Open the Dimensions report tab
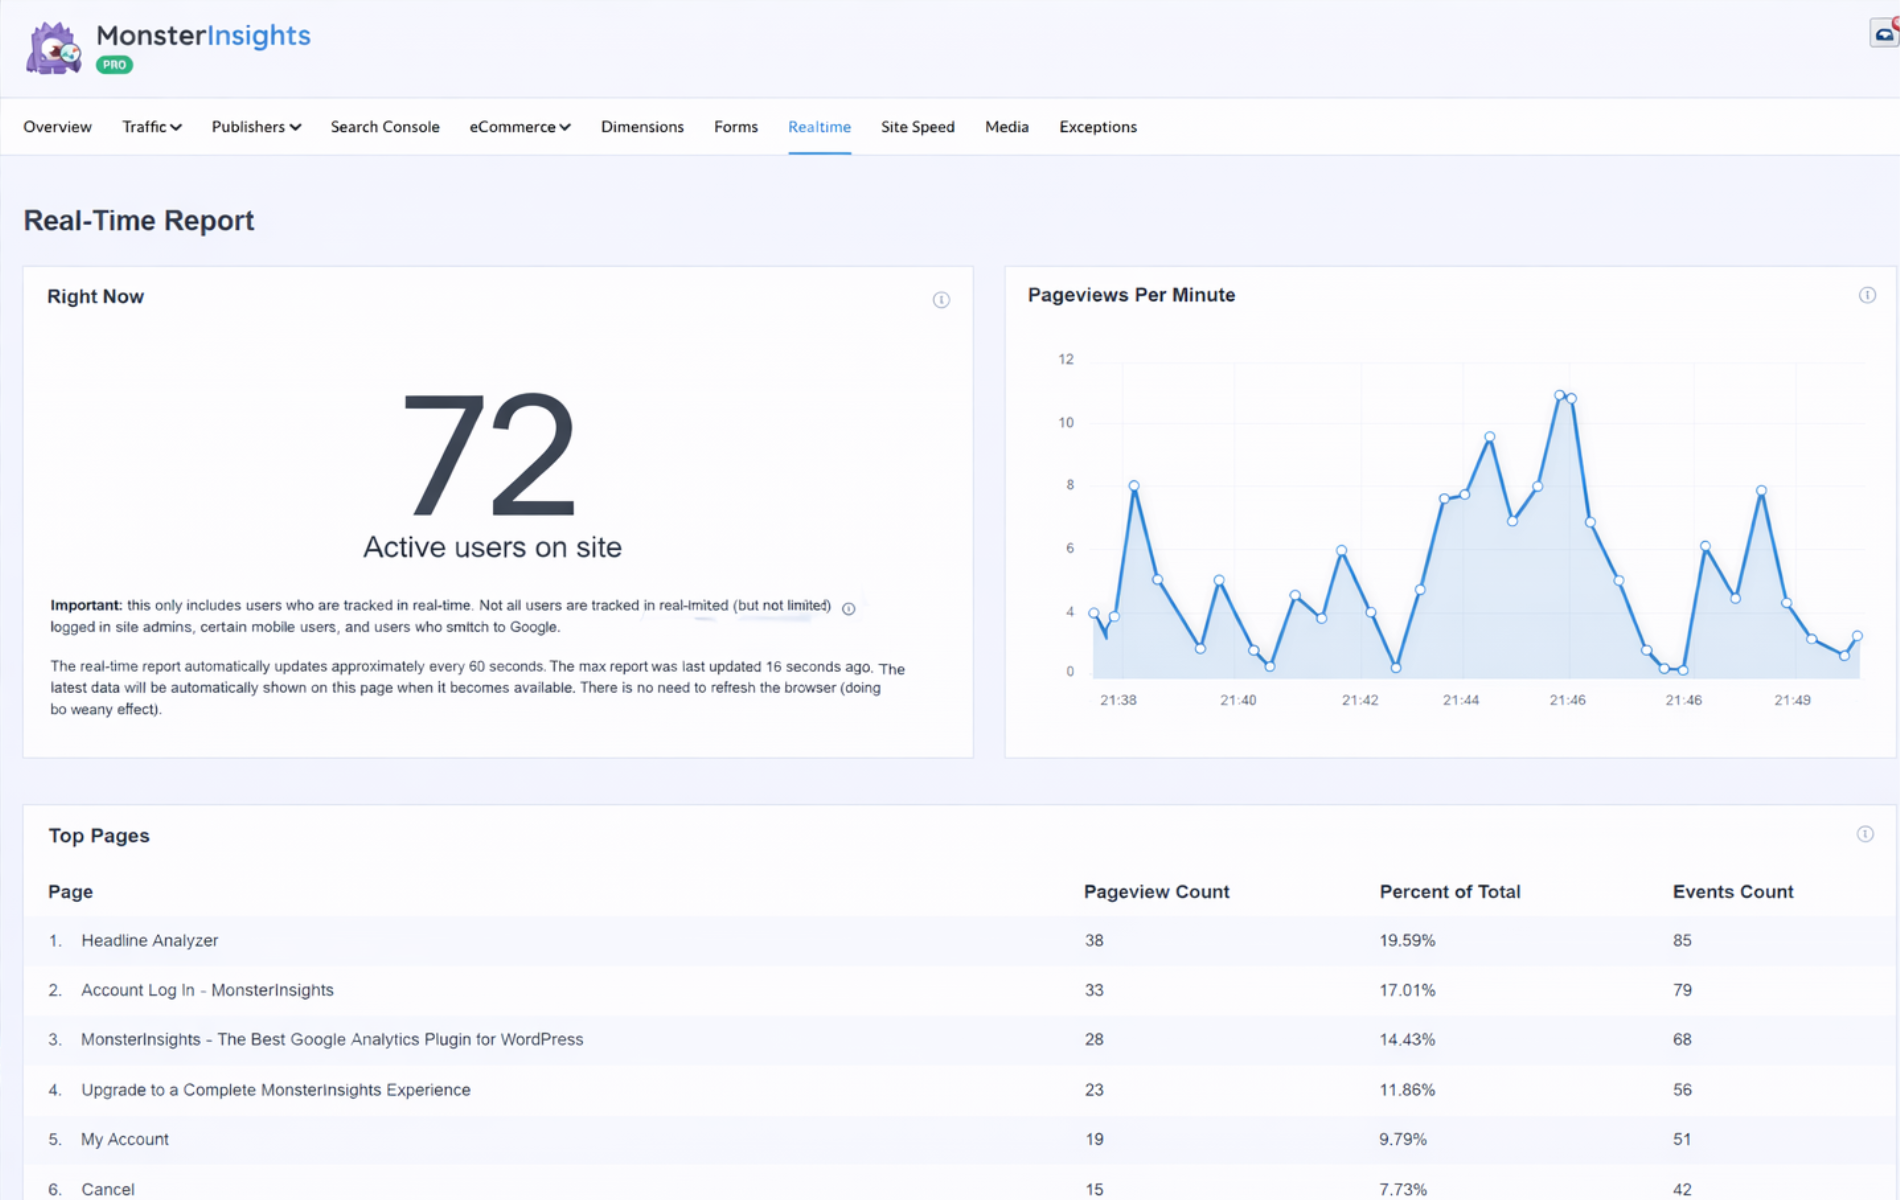The image size is (1900, 1200). [642, 127]
